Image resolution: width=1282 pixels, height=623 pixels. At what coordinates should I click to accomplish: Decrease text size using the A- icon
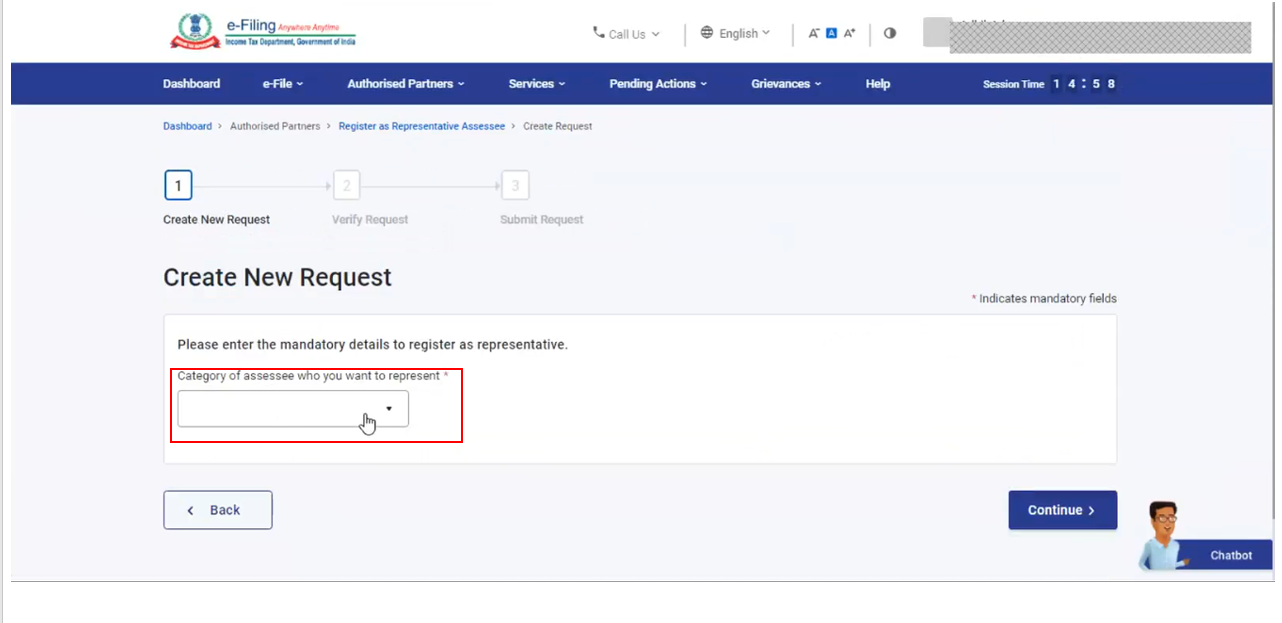coord(814,33)
